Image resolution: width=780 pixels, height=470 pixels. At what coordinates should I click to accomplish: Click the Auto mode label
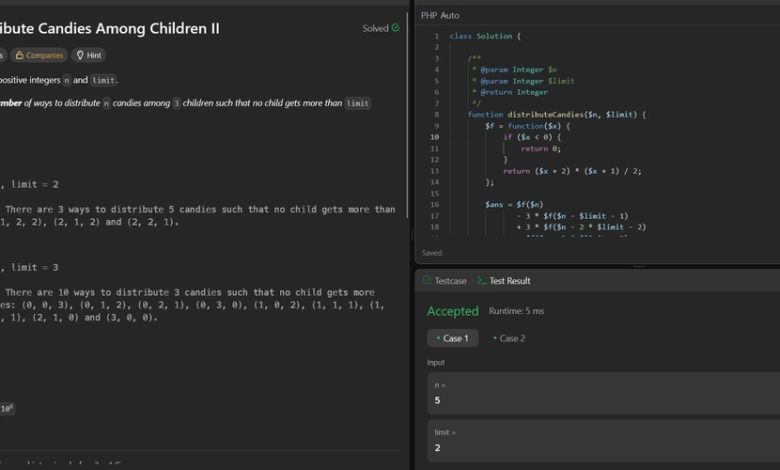click(x=450, y=15)
